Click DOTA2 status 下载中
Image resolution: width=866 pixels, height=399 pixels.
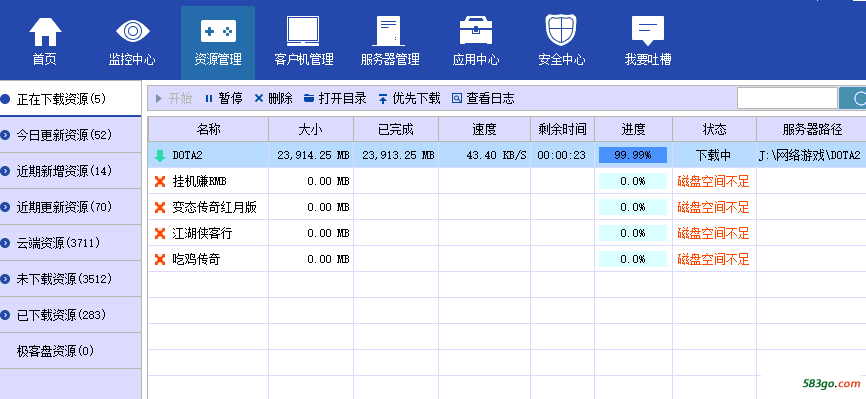(x=713, y=155)
